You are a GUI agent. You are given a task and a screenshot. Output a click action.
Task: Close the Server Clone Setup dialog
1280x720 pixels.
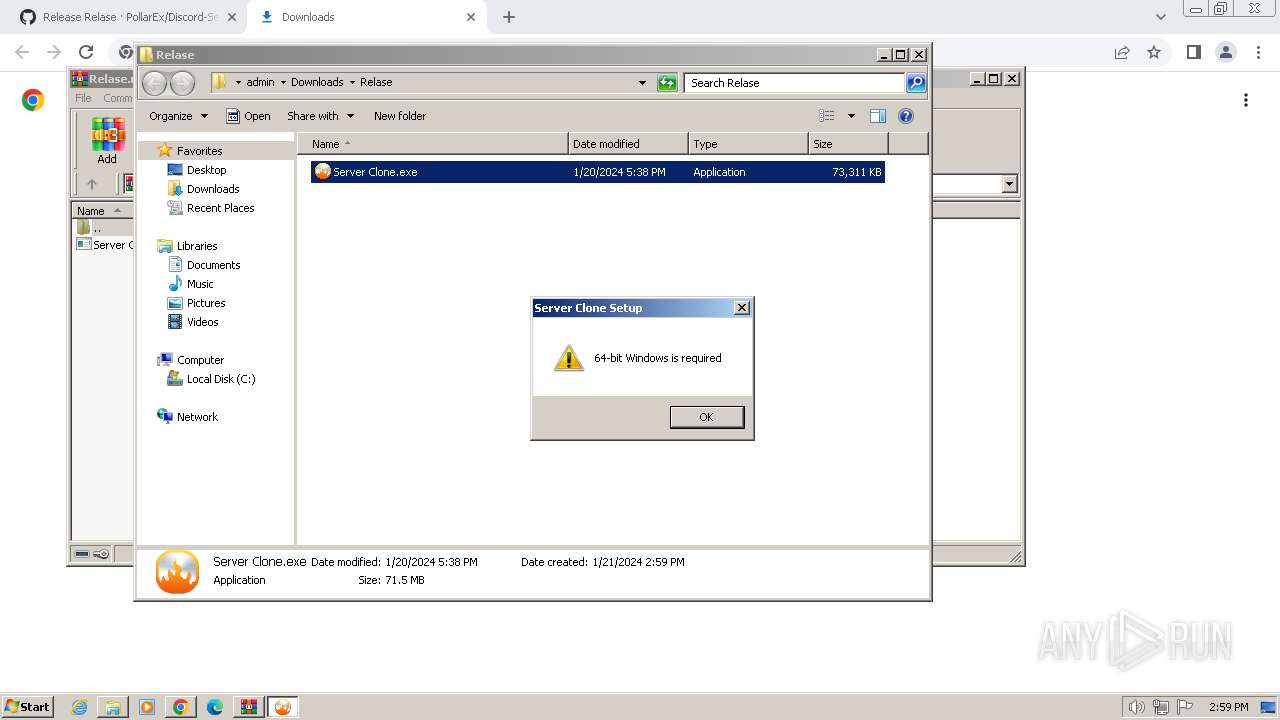741,308
